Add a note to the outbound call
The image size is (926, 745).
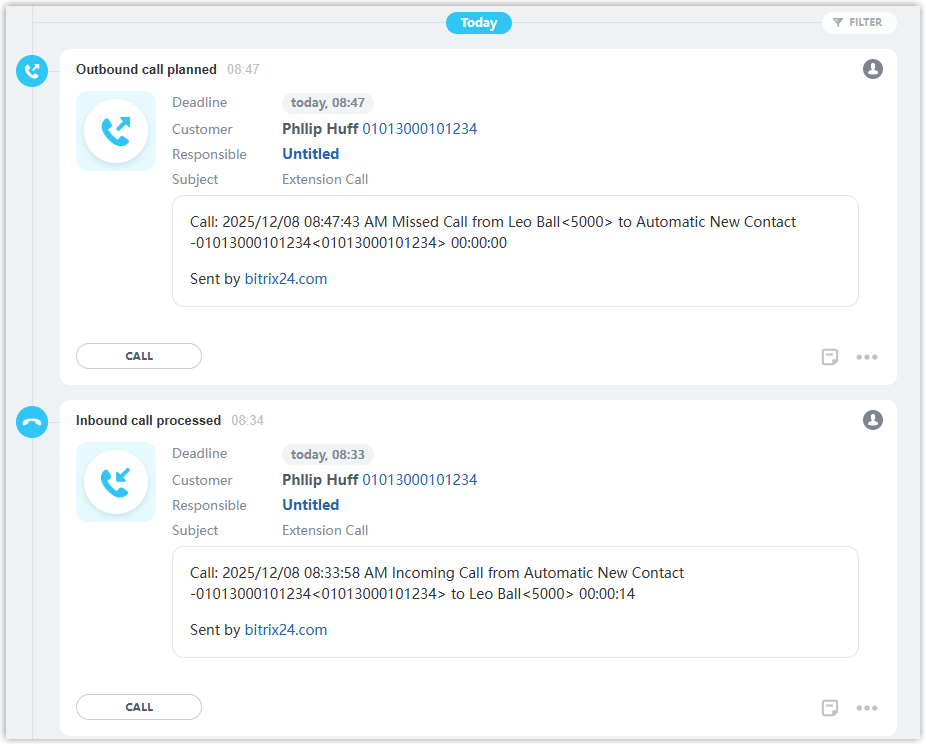point(830,357)
